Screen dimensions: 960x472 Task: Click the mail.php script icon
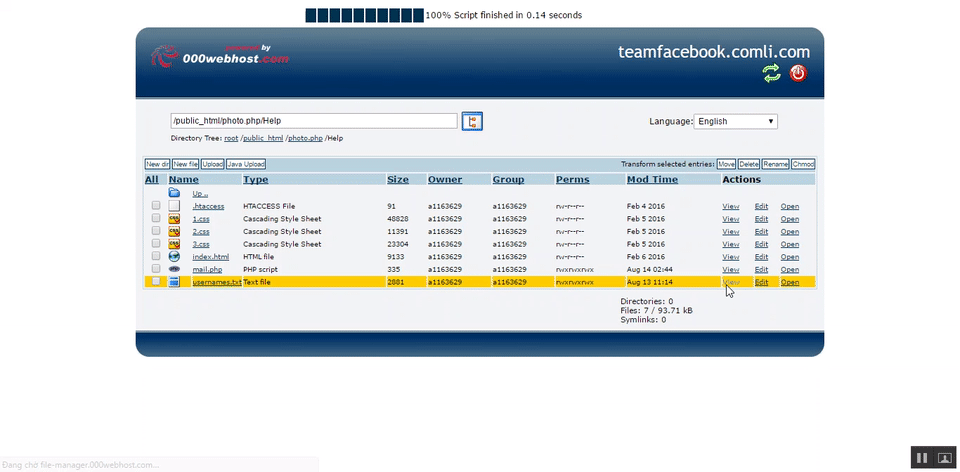pos(174,269)
